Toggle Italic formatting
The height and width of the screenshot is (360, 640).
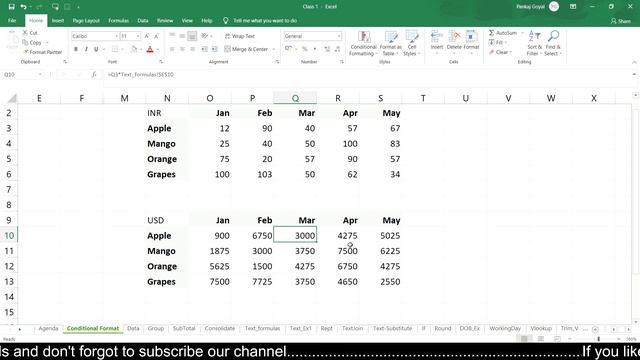(x=86, y=49)
